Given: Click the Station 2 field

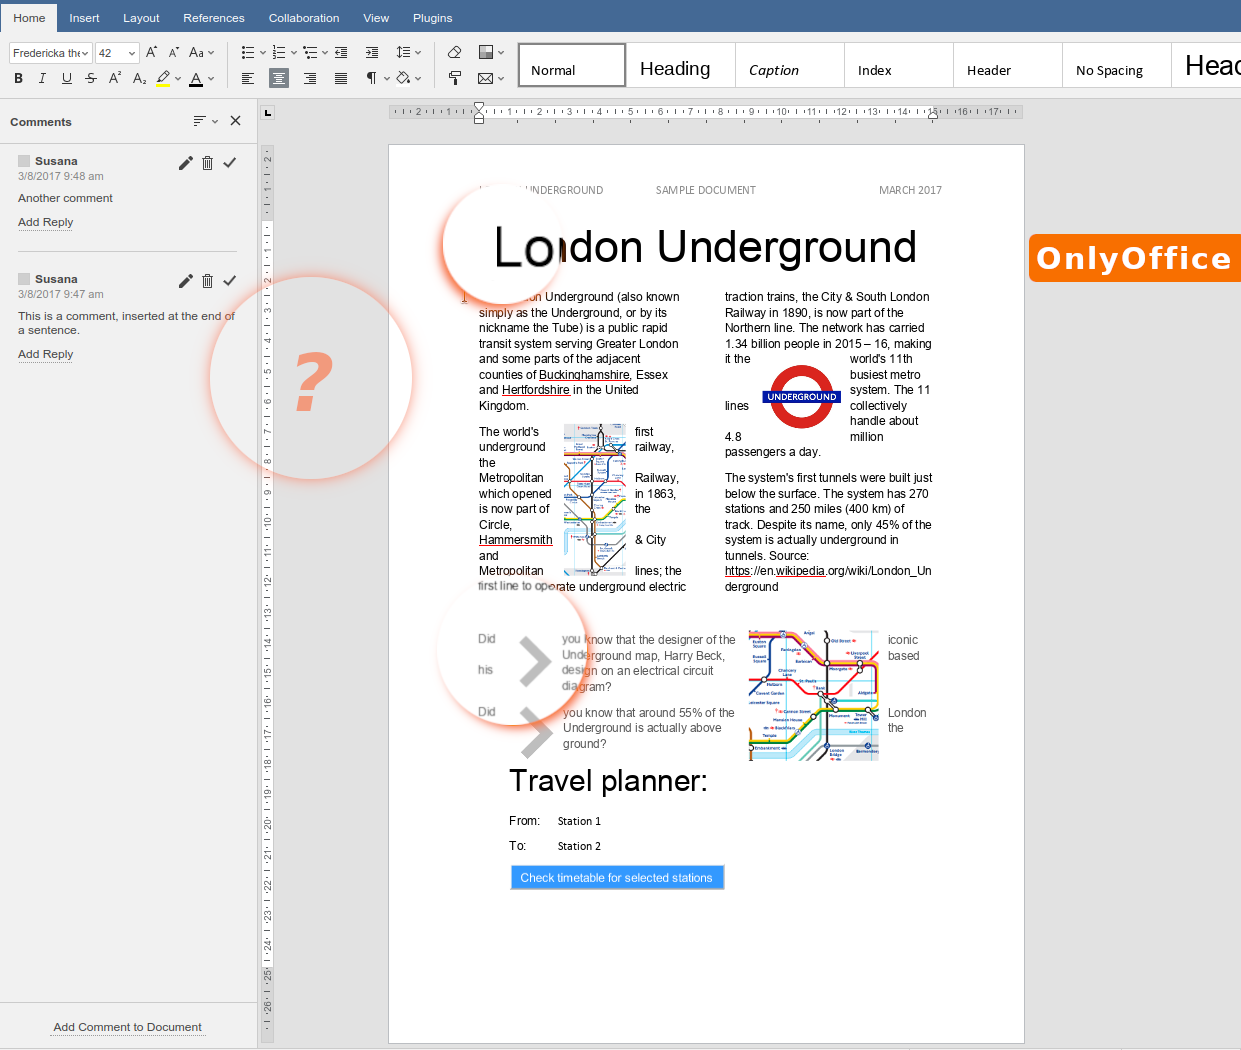Looking at the screenshot, I should [580, 846].
